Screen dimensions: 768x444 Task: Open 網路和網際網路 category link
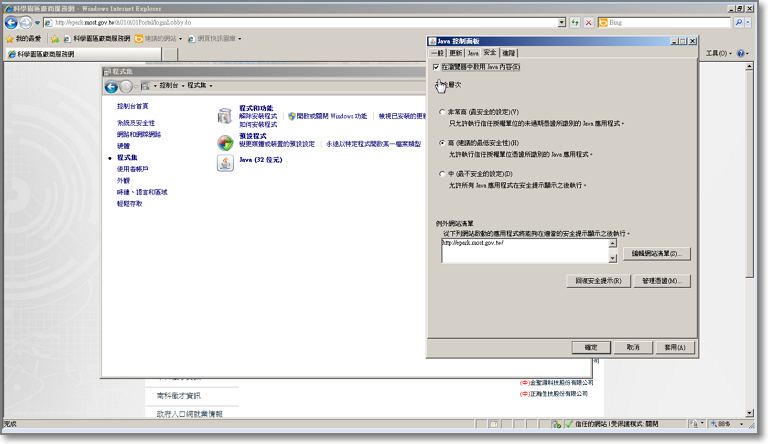coord(139,134)
